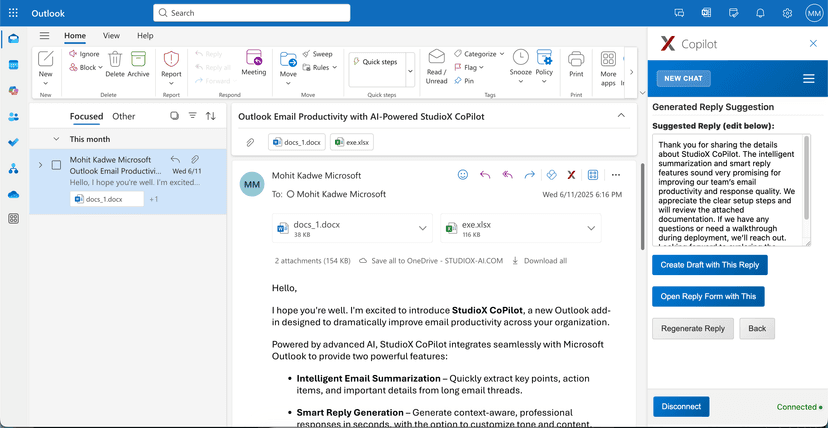
Task: Forward from message header icons
Action: (529, 175)
